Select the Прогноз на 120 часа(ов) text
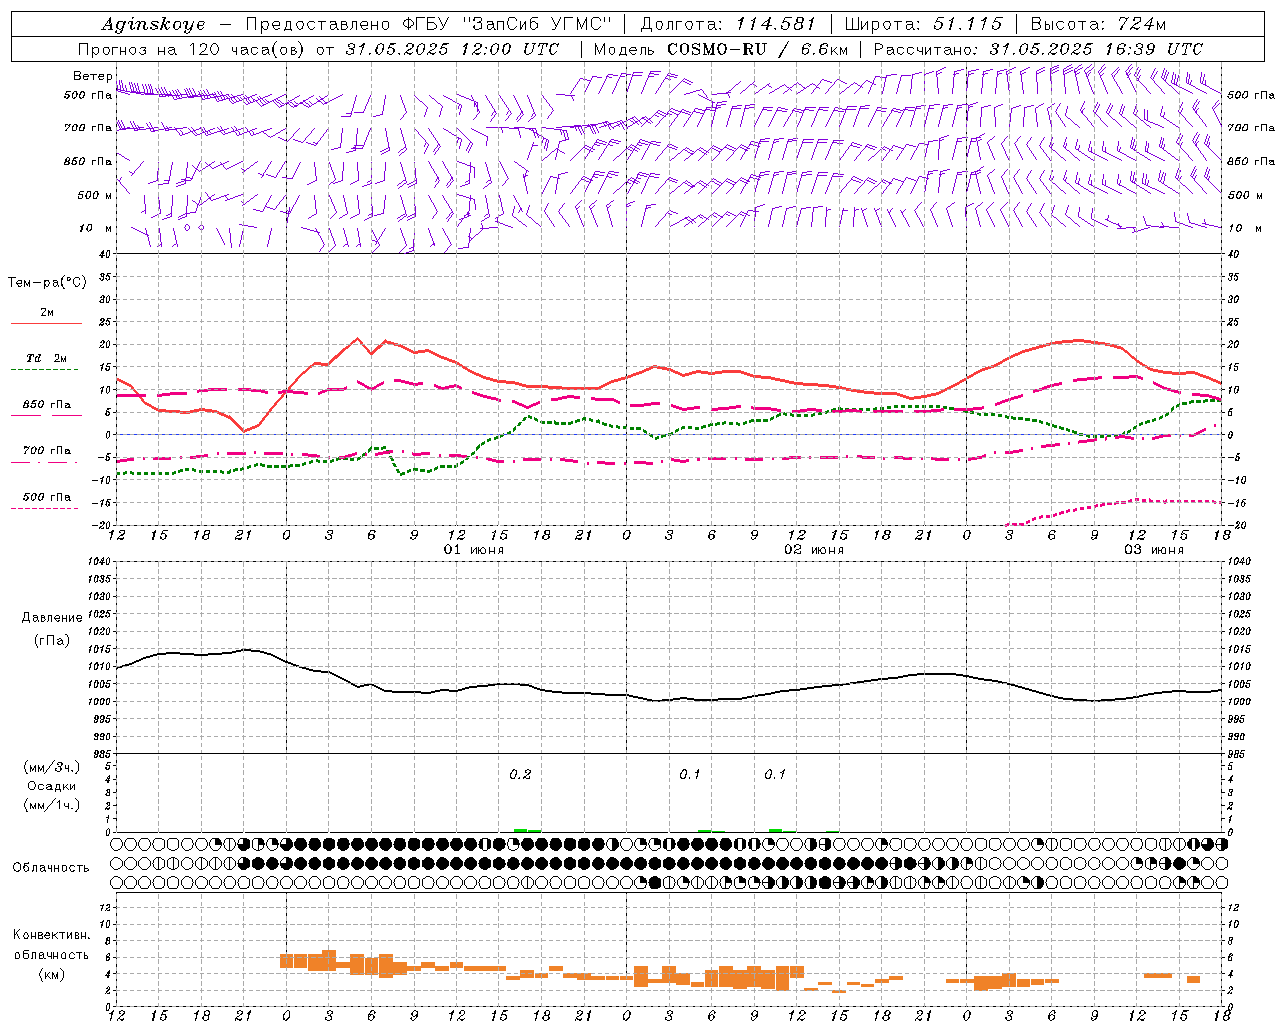Screen dimensions: 1280x1024 coord(193,49)
